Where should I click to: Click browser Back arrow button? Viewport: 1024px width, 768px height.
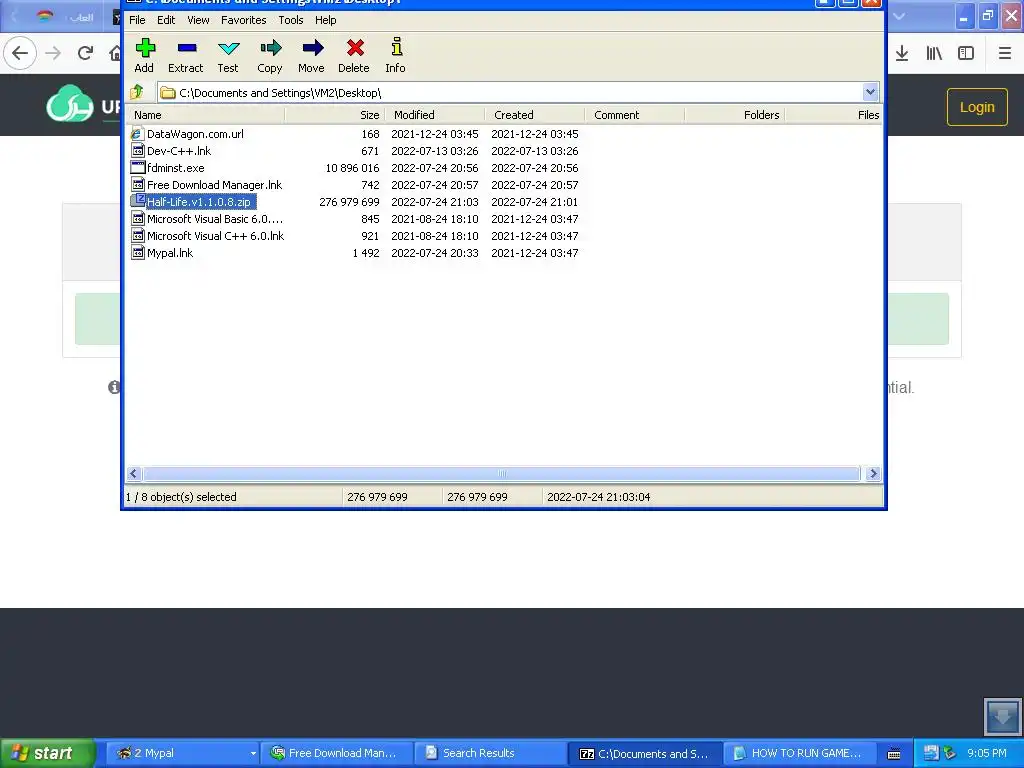pos(20,53)
